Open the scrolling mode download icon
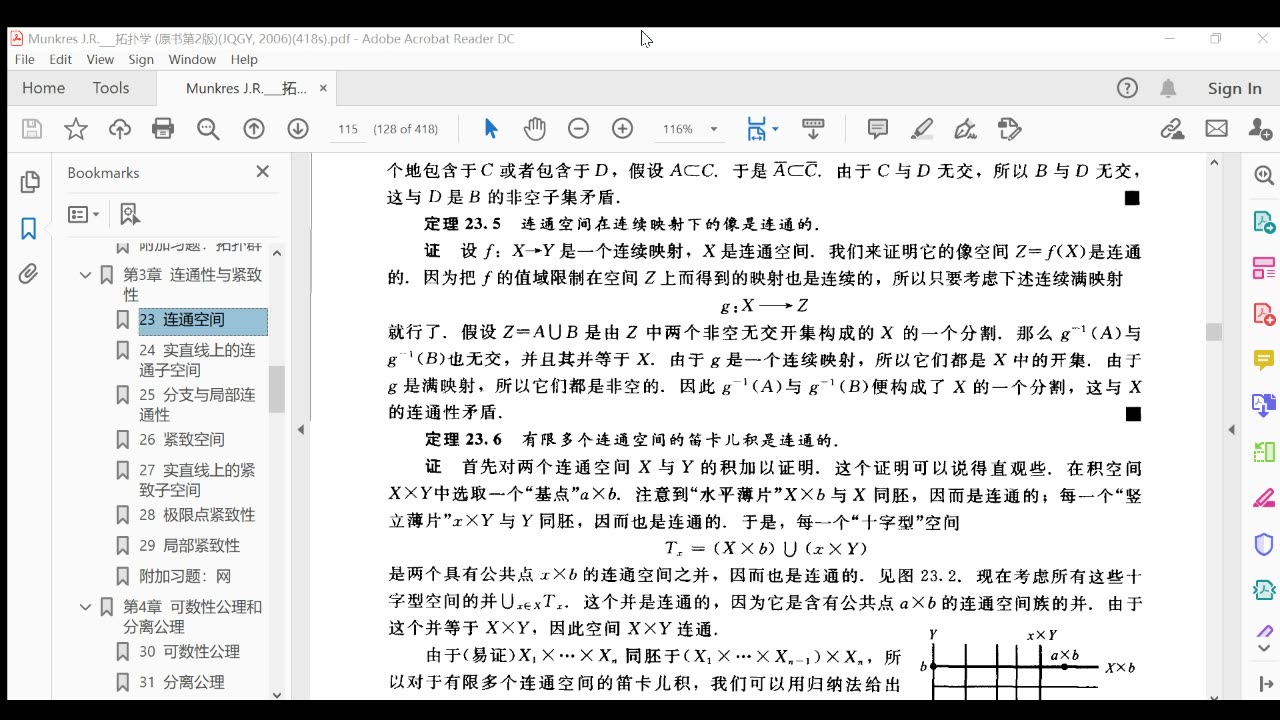This screenshot has width=1280, height=720. coord(813,129)
